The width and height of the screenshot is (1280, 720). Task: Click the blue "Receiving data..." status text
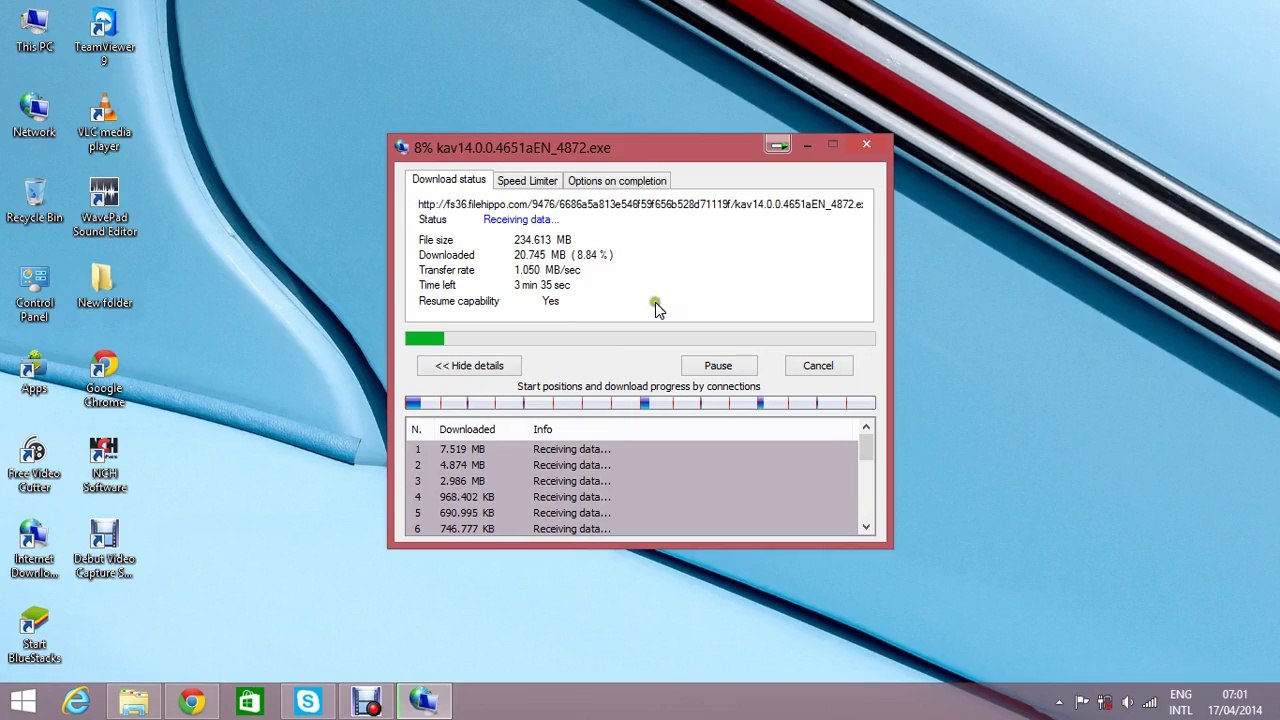(520, 220)
